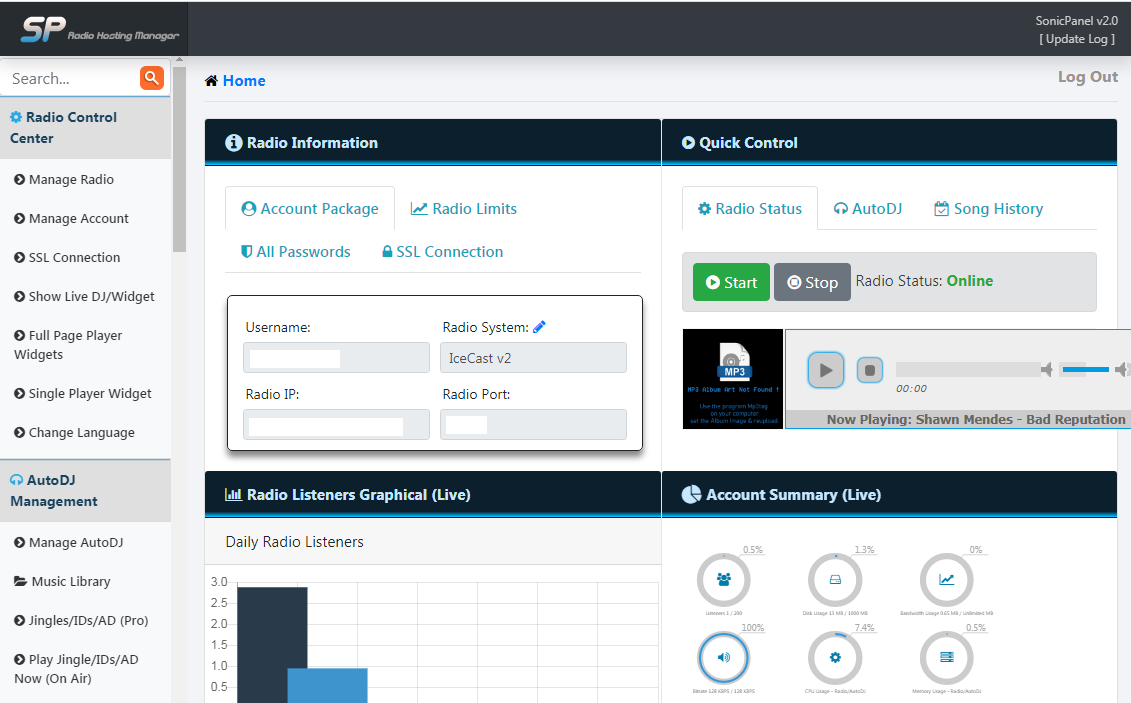The height and width of the screenshot is (703, 1131).
Task: Click the player seek progress bar
Action: (x=967, y=369)
